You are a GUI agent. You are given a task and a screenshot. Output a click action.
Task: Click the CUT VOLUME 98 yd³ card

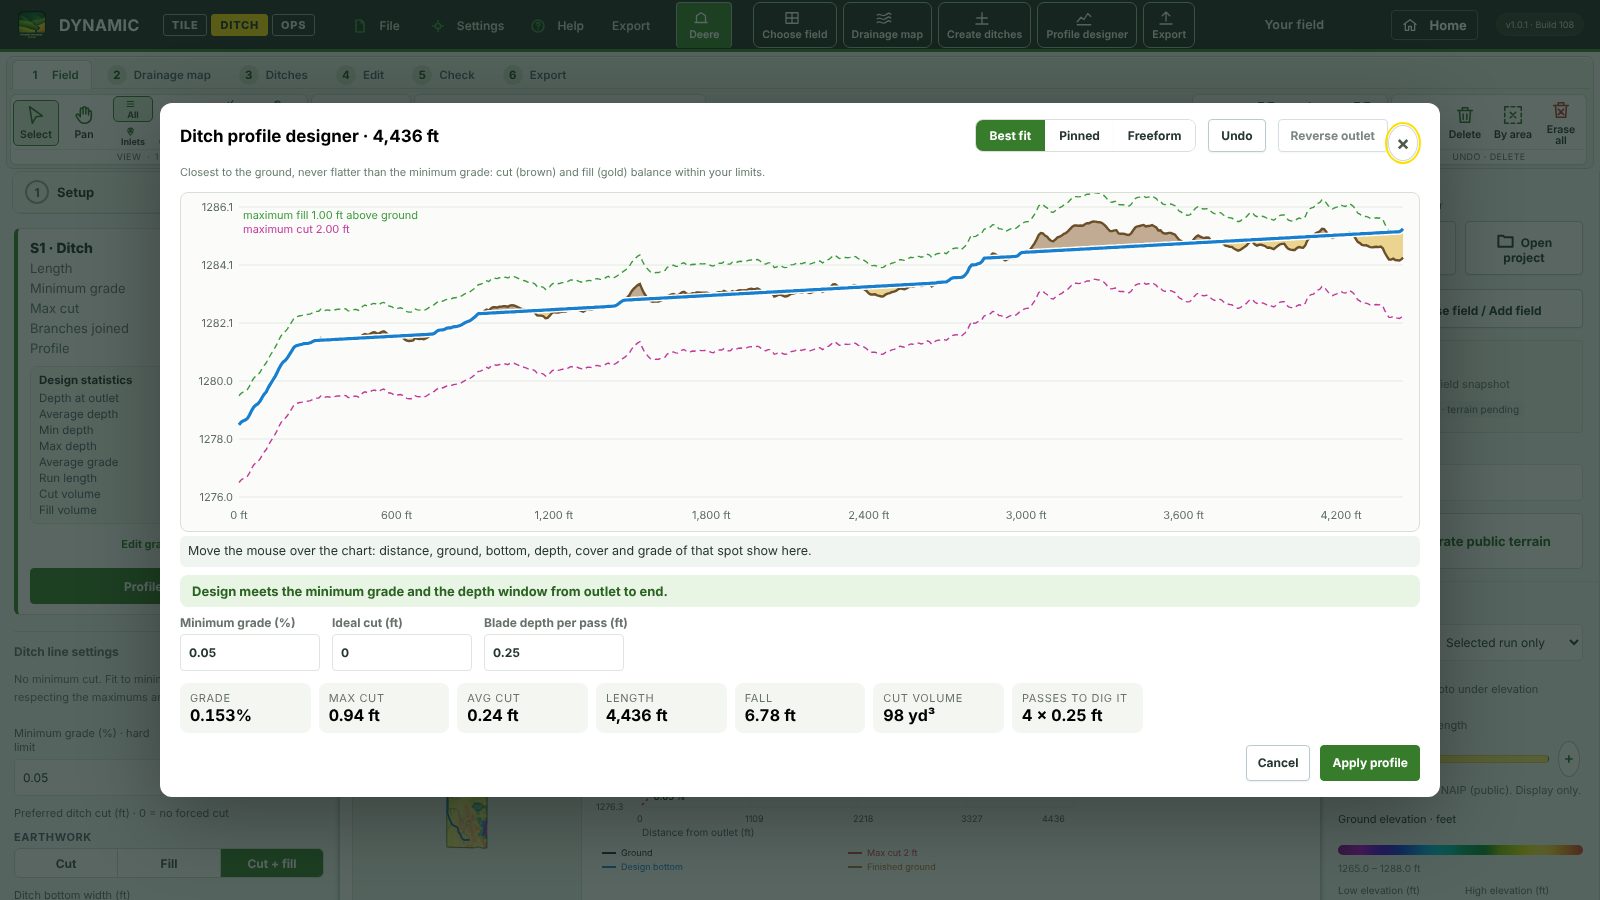938,708
